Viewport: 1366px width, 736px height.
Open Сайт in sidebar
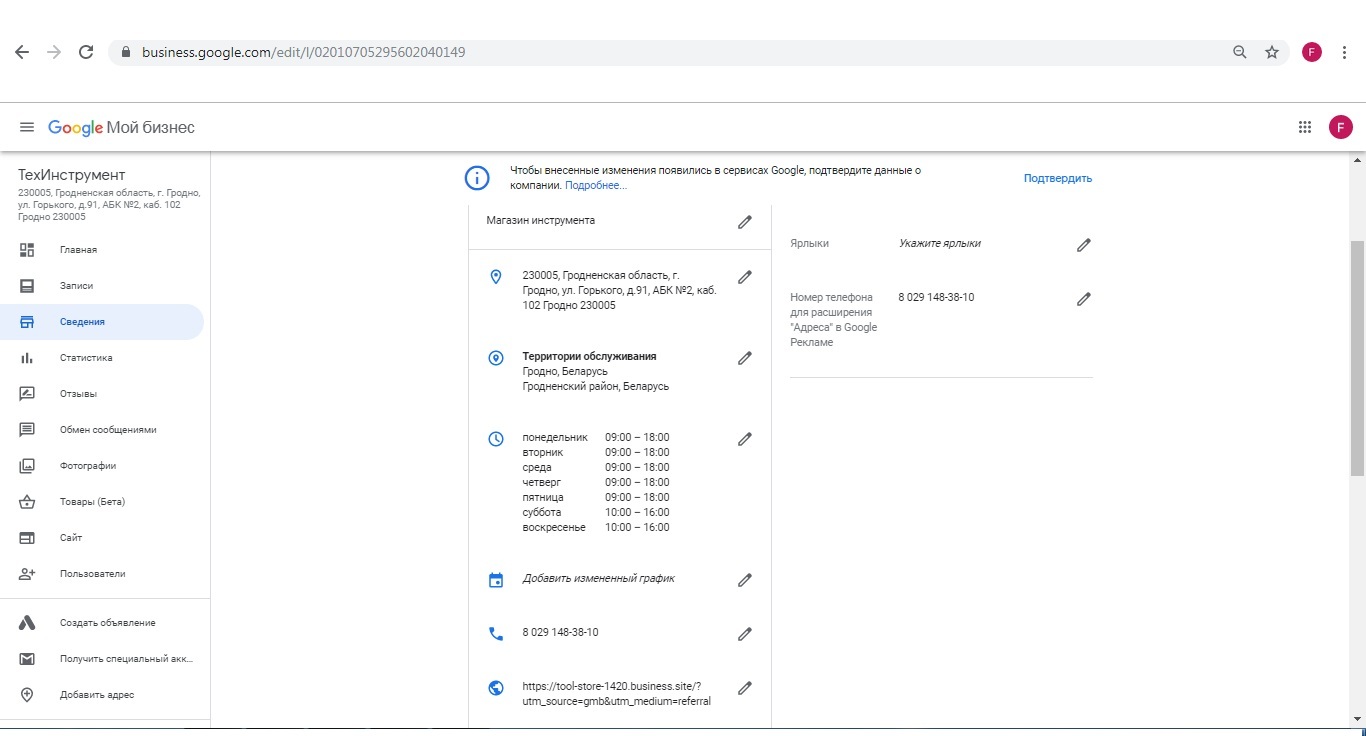102,538
